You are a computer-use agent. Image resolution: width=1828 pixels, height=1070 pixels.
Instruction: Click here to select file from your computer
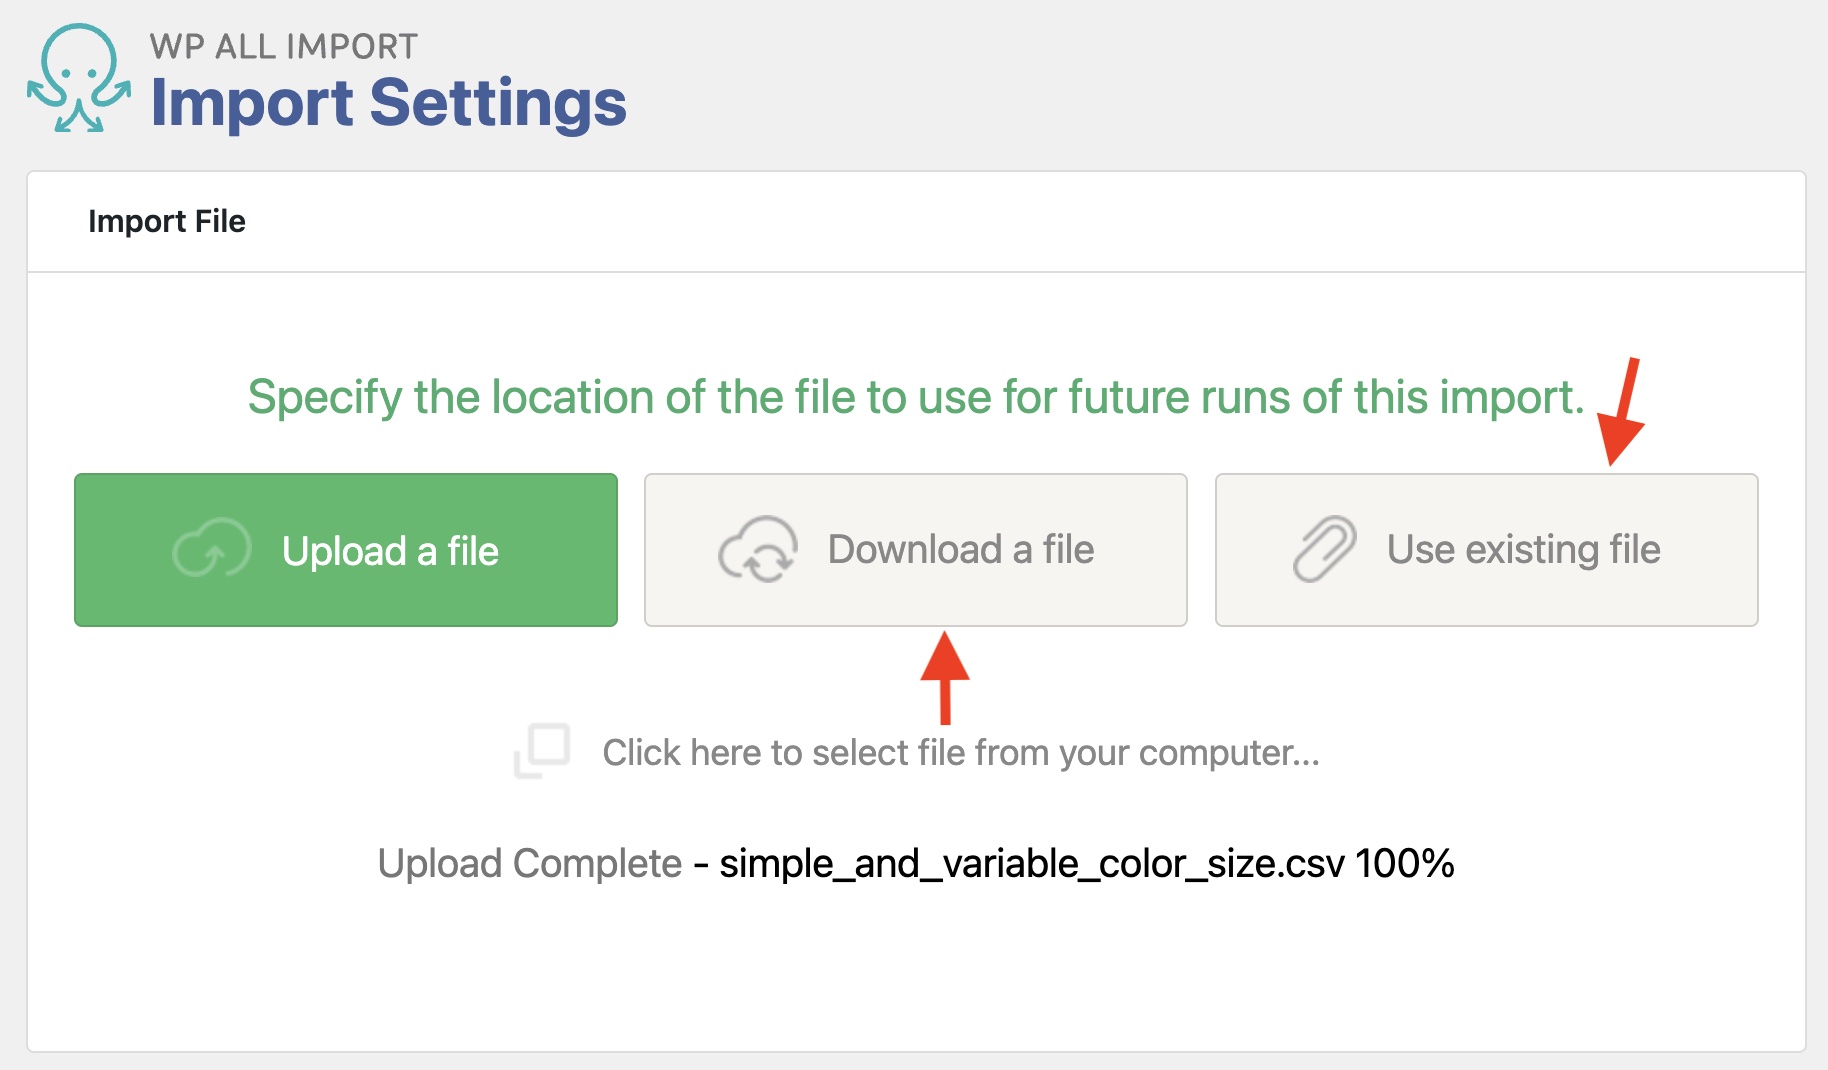coord(960,753)
